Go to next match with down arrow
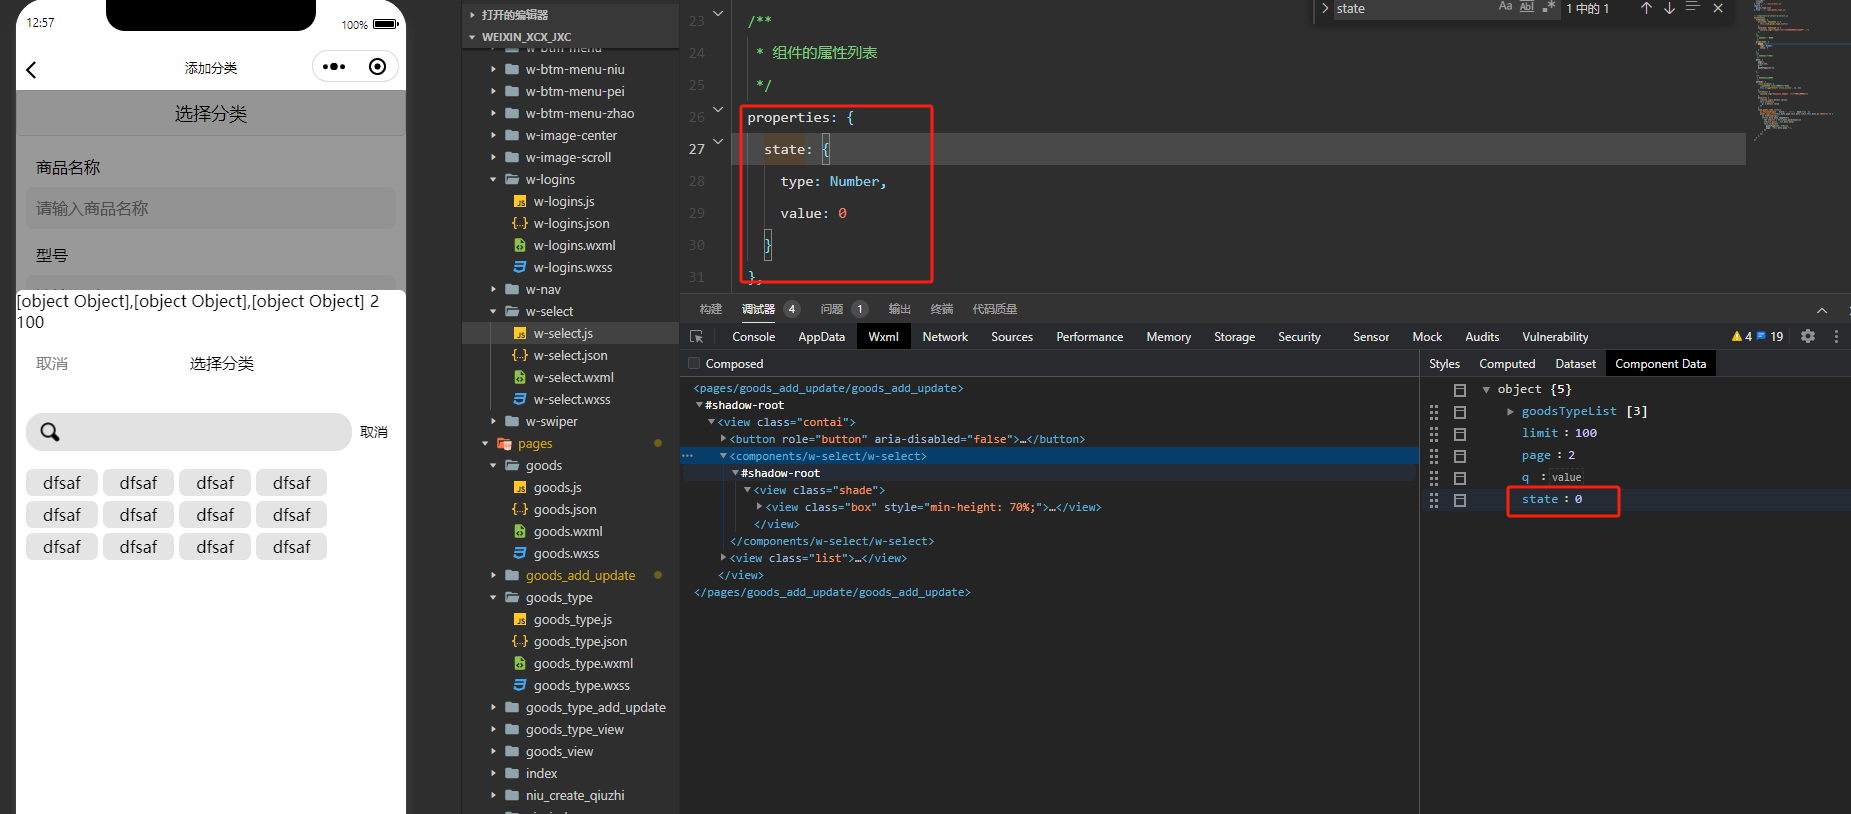1851x814 pixels. tap(1669, 8)
